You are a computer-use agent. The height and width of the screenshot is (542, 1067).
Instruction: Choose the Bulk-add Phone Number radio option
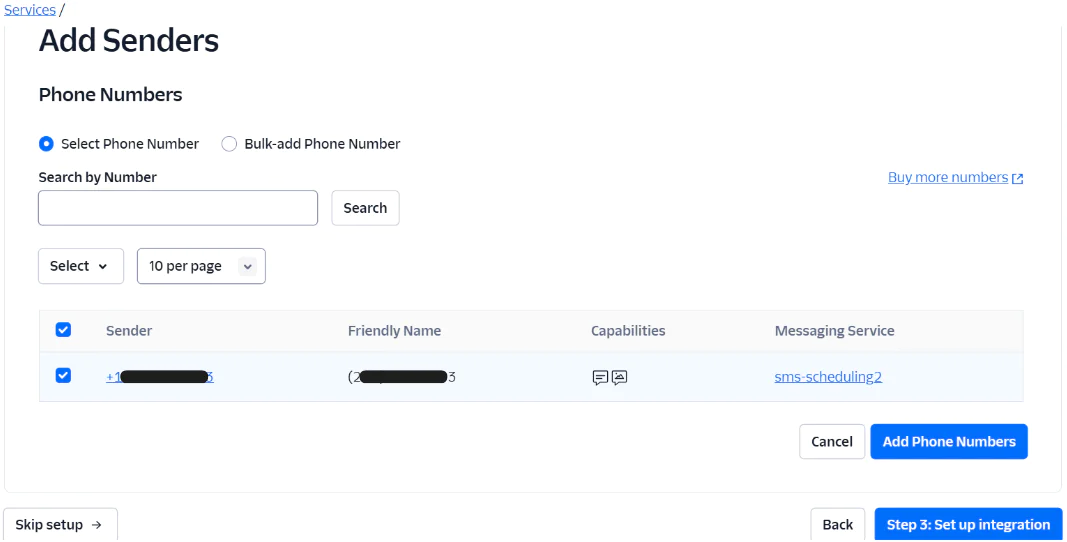(229, 144)
